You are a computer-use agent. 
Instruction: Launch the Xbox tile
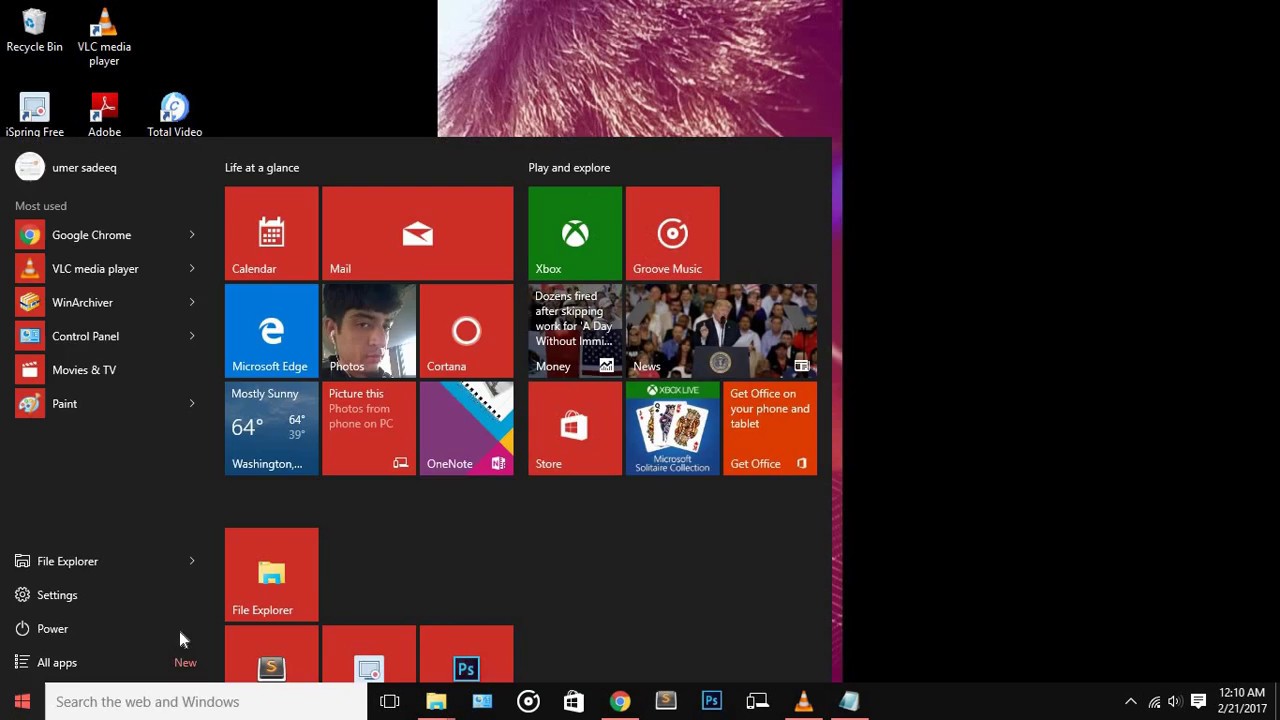[x=575, y=233]
